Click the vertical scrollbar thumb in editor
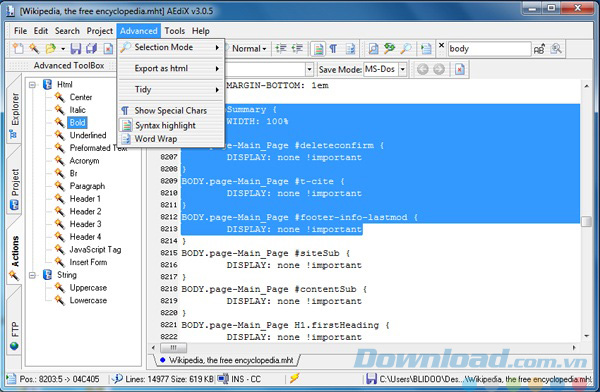600x392 pixels. pos(586,221)
